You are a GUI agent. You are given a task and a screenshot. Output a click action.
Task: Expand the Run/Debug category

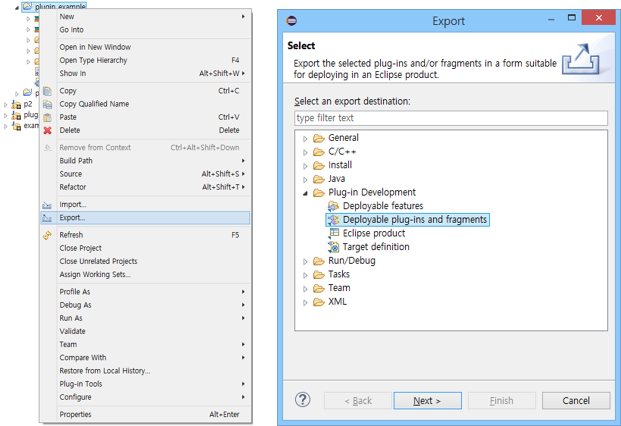coord(305,261)
